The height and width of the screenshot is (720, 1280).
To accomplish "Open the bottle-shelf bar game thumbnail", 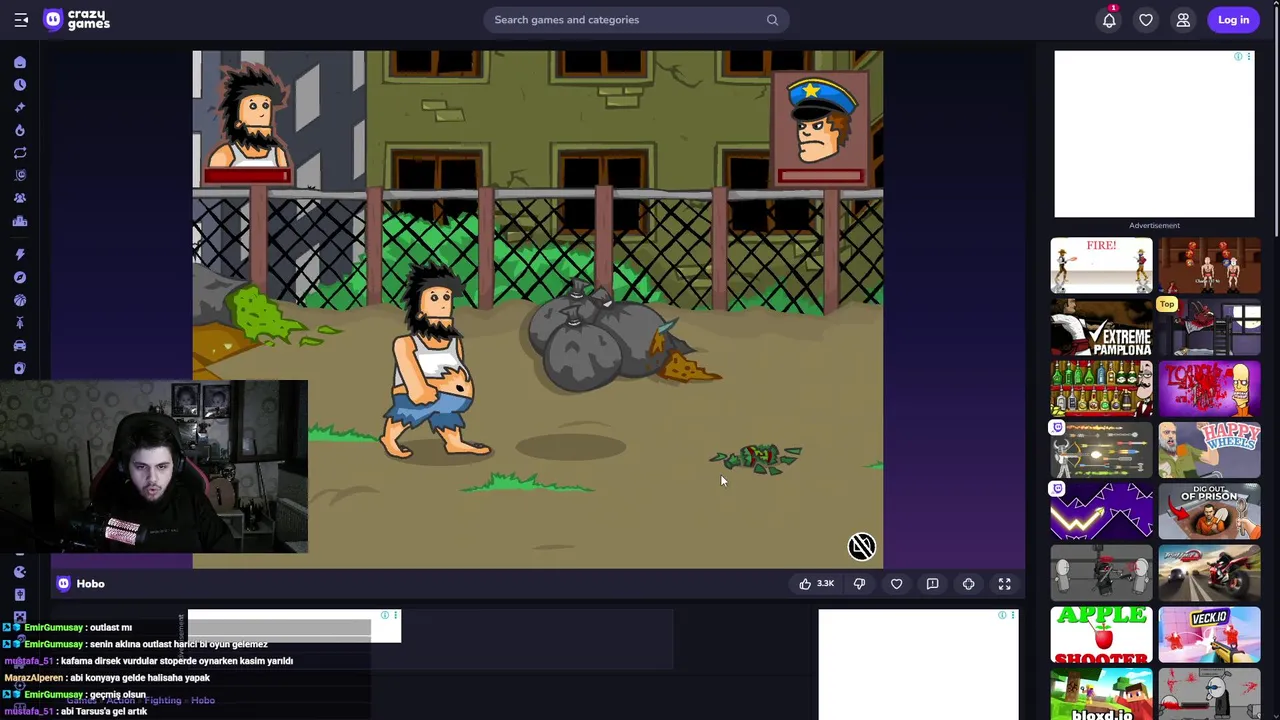I will click(1101, 389).
